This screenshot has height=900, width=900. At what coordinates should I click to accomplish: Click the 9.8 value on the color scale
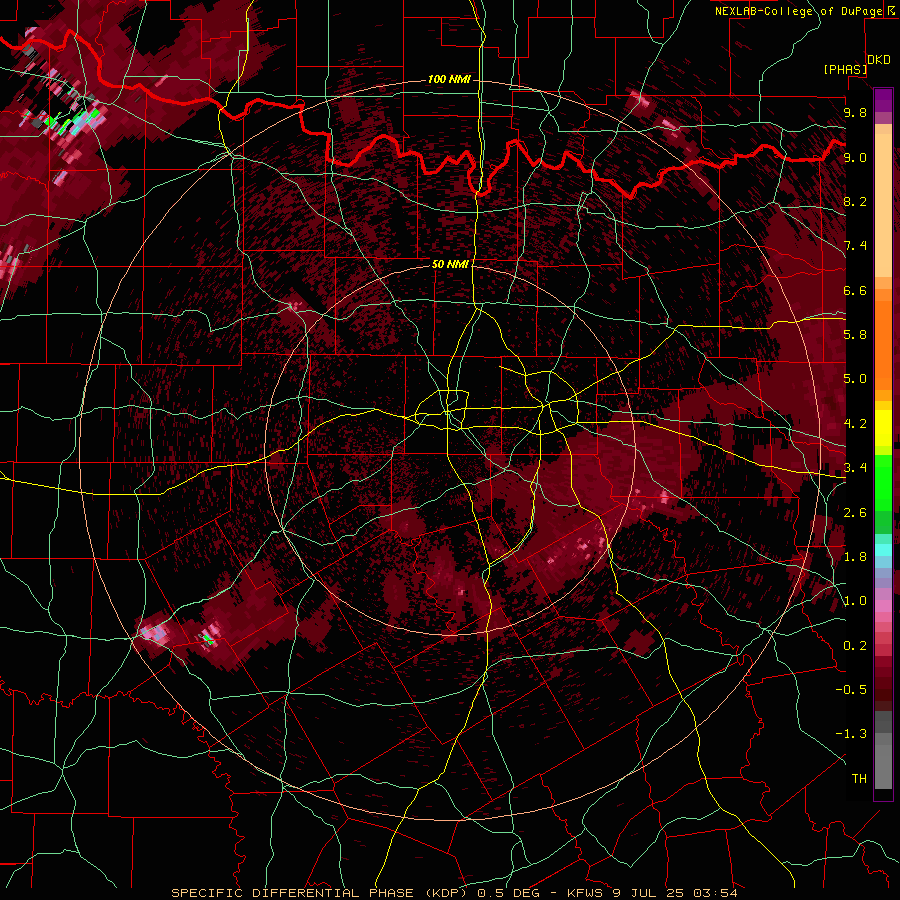855,112
